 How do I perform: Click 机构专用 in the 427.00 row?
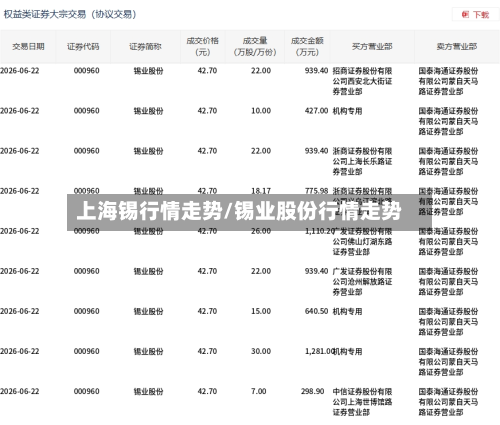347,111
